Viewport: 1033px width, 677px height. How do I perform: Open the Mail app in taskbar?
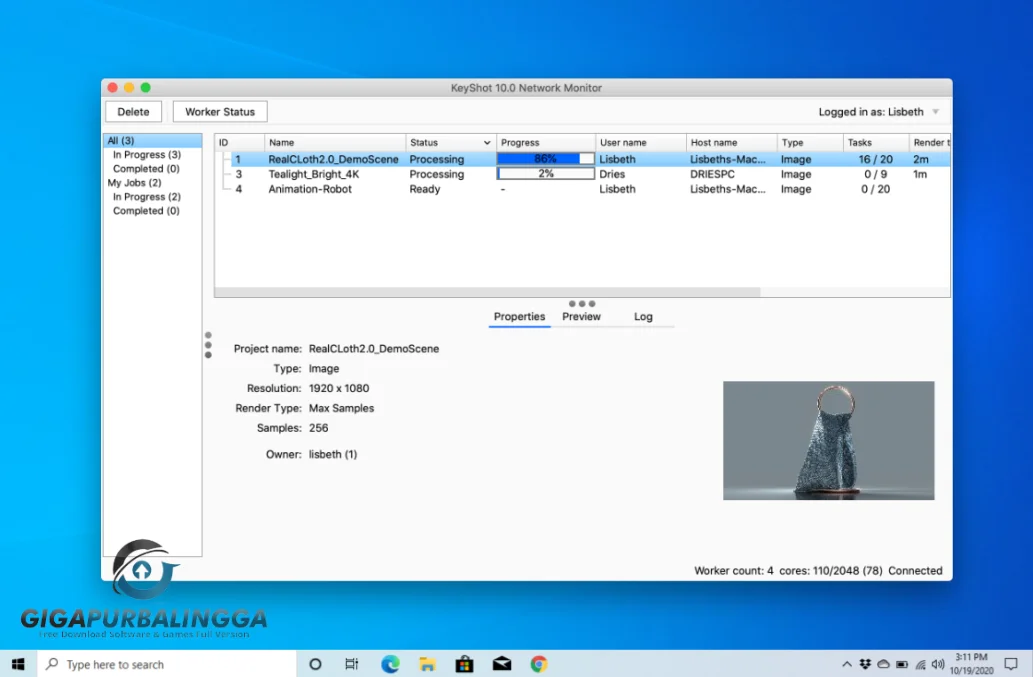tap(502, 664)
